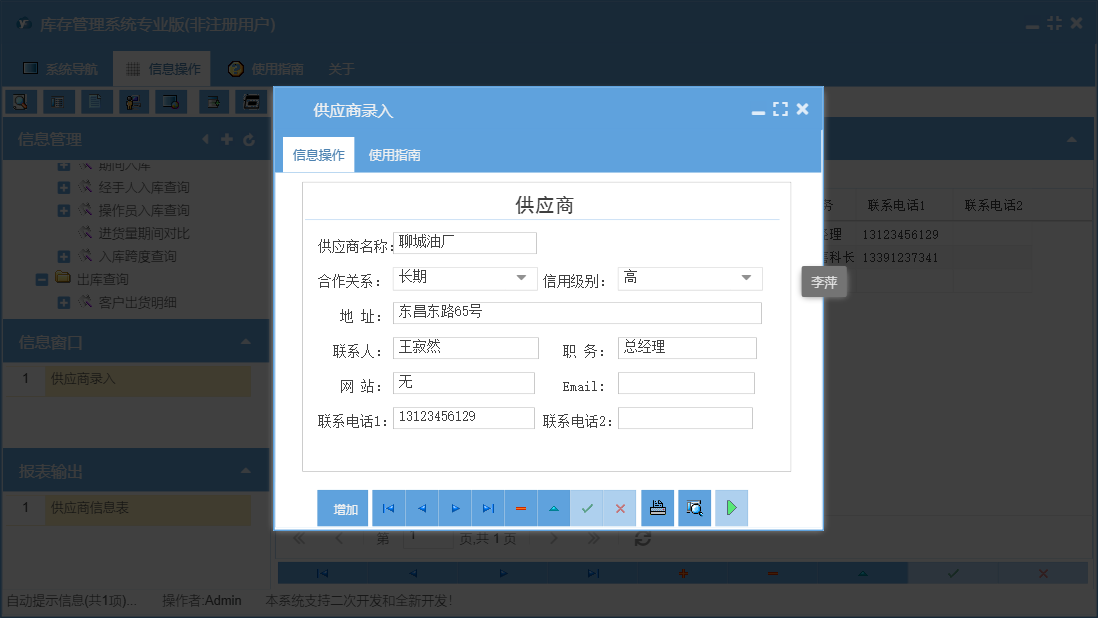This screenshot has width=1098, height=618.
Task: Delete current record with the red minus icon
Action: [x=521, y=508]
